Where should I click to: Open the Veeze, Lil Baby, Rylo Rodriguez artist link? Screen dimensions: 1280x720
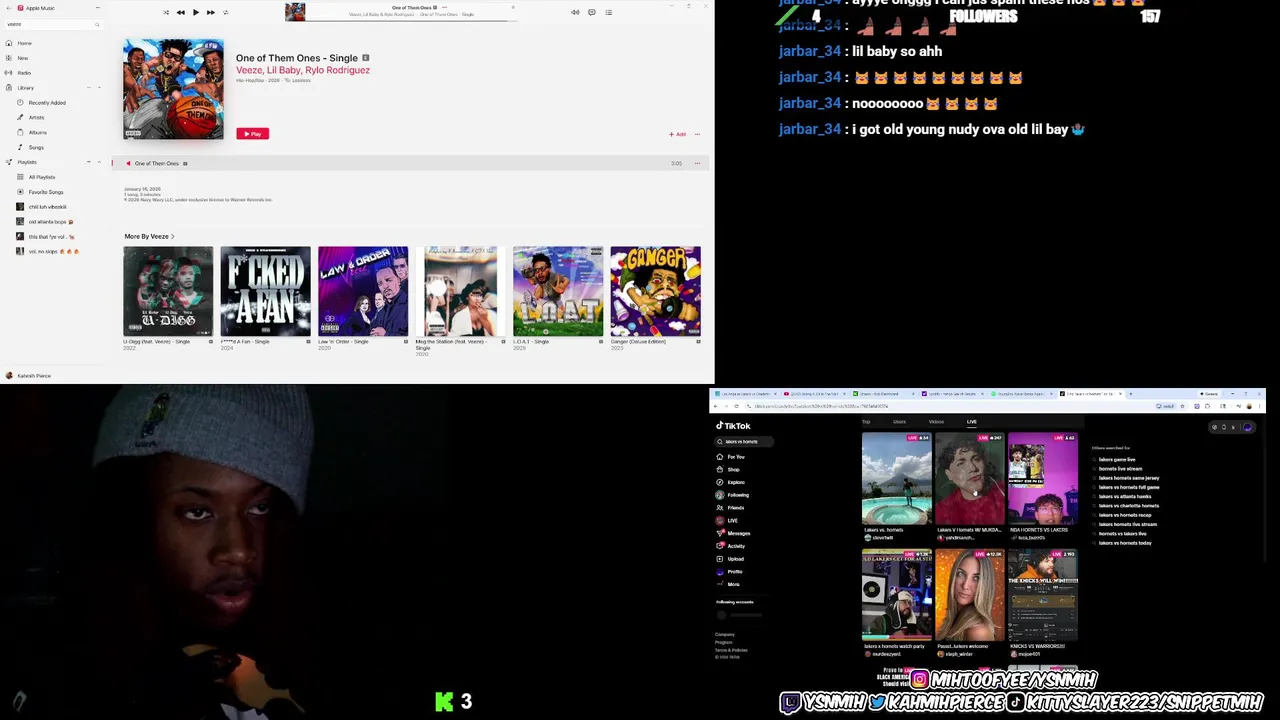[x=303, y=70]
